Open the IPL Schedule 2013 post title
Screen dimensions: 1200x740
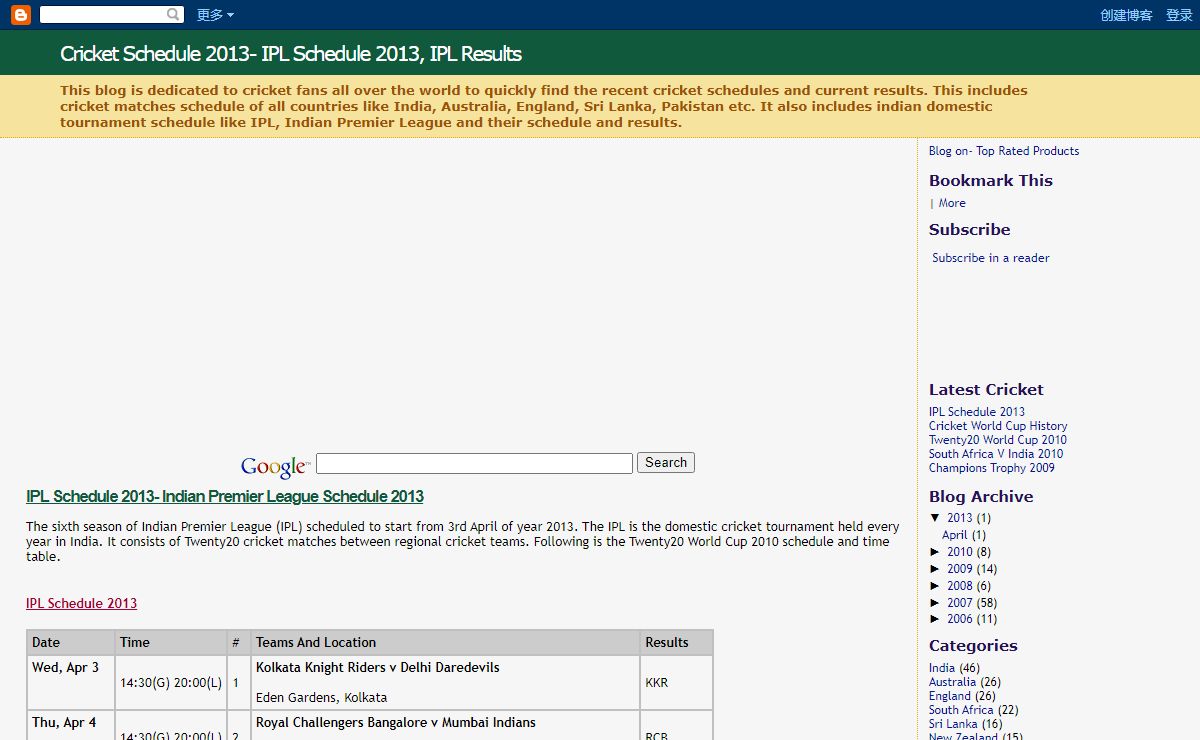point(225,496)
